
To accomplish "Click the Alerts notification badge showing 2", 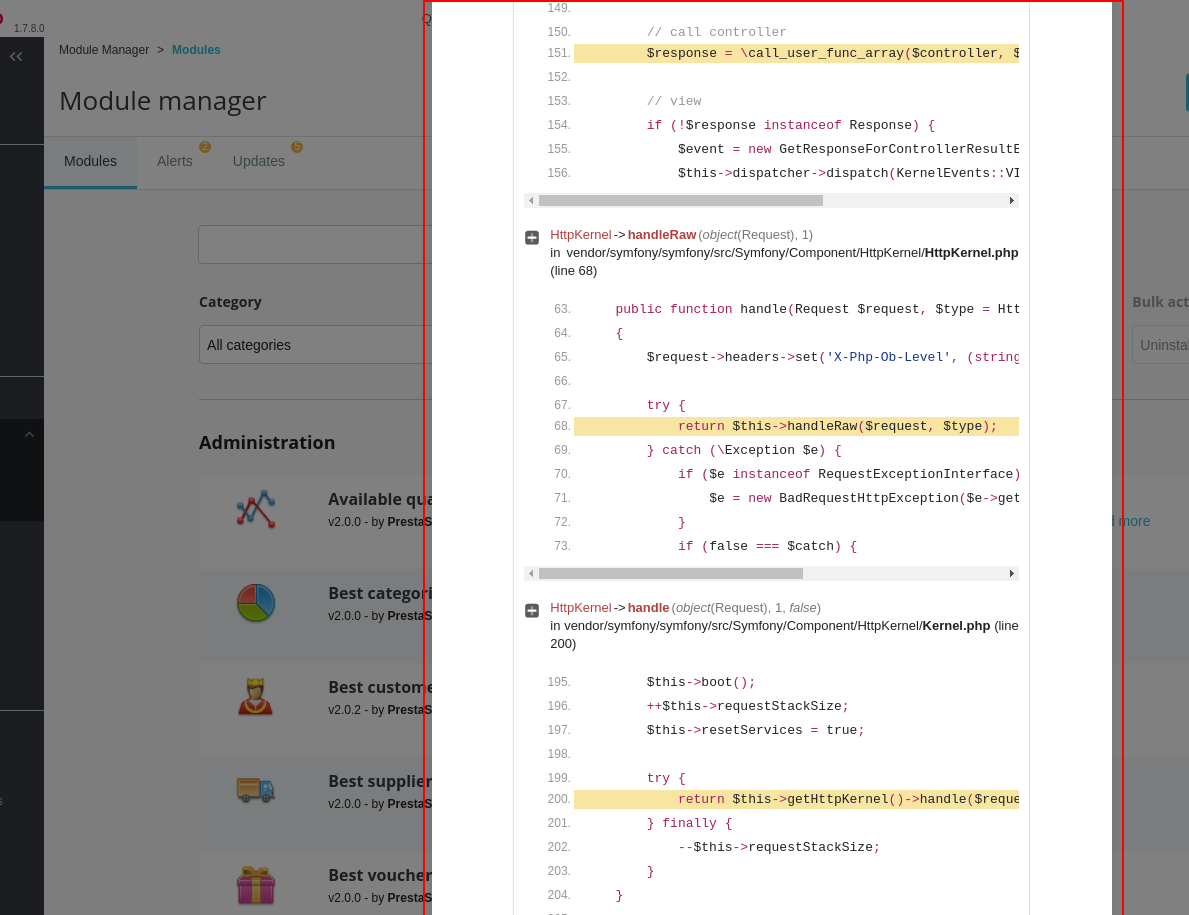I will point(204,146).
